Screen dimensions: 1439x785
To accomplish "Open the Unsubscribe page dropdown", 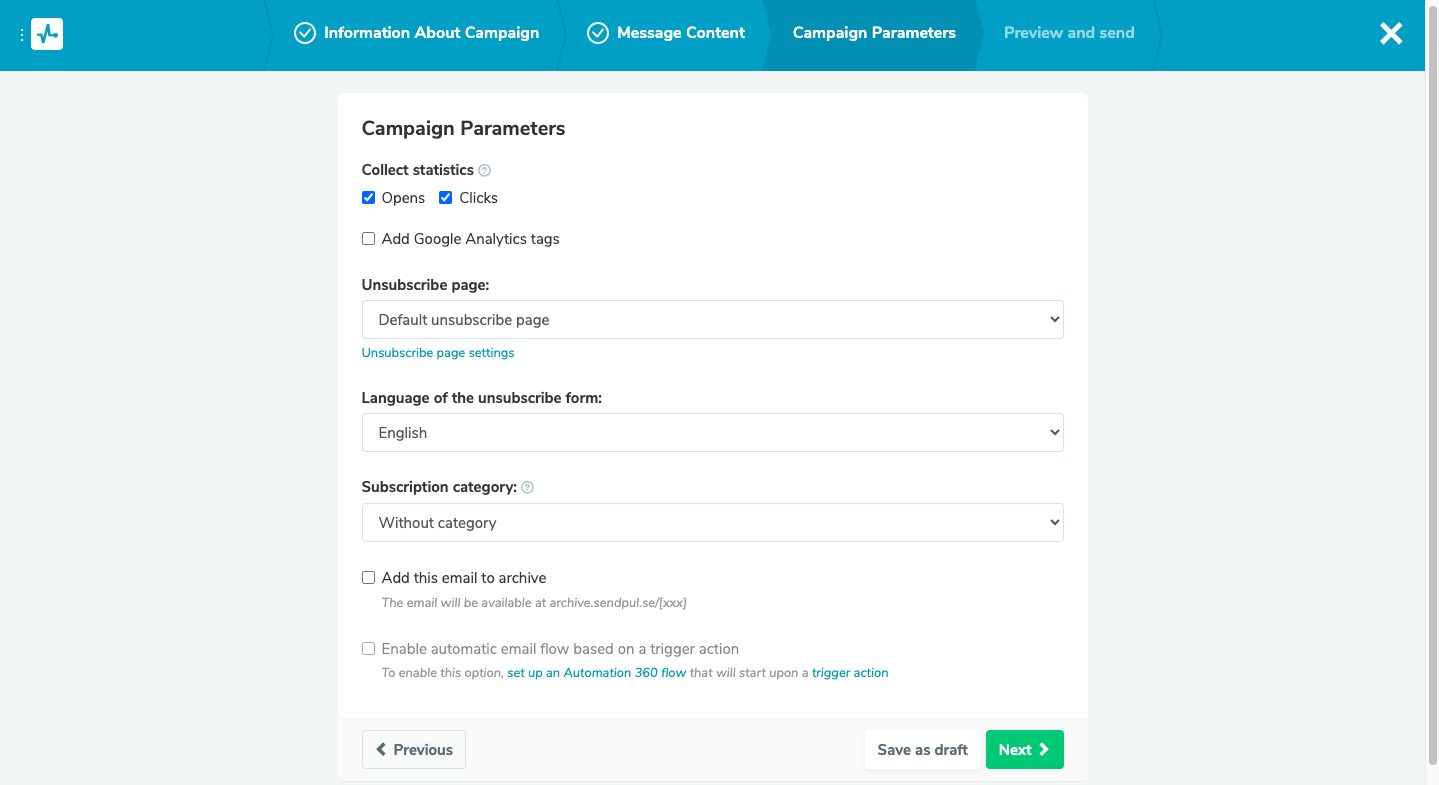I will click(x=712, y=320).
